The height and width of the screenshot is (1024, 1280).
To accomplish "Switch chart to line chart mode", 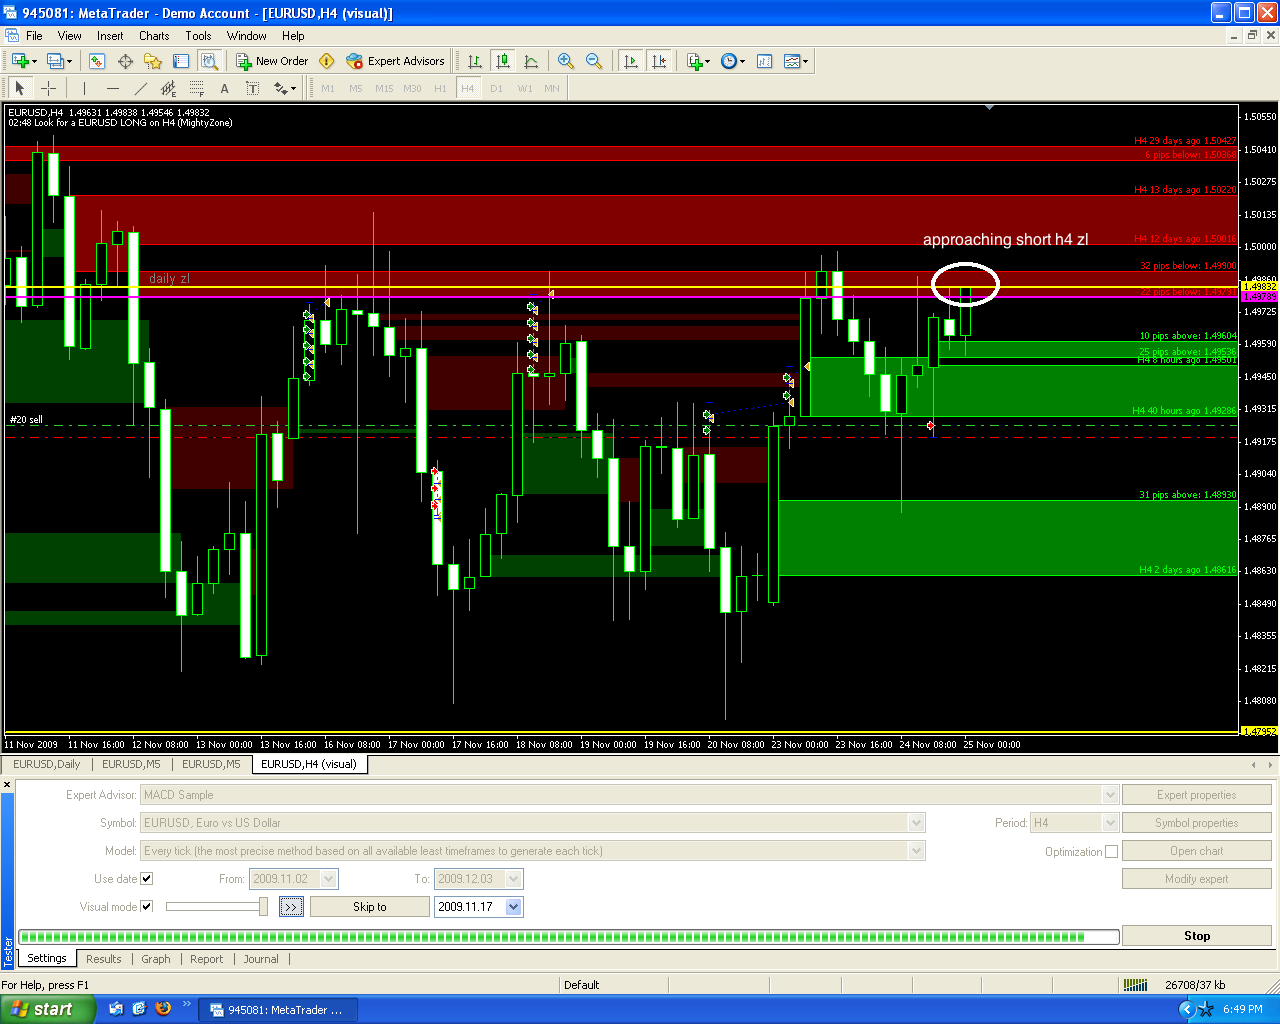I will [531, 61].
